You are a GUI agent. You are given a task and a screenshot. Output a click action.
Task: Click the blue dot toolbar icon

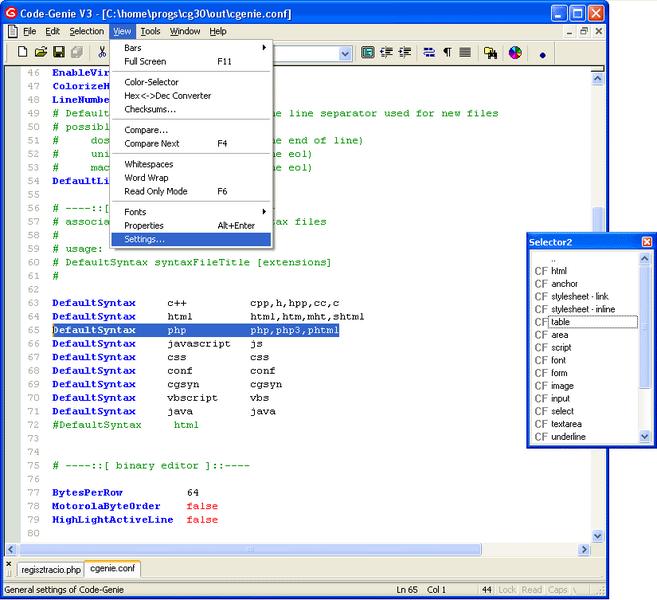point(543,55)
